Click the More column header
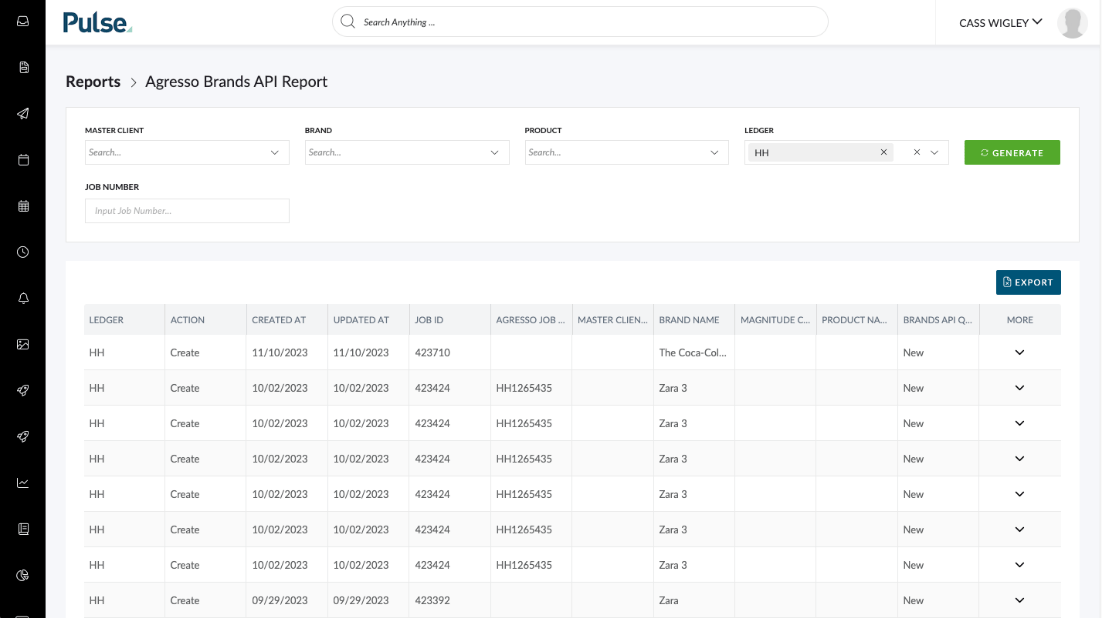The width and height of the screenshot is (1102, 618). [1020, 320]
